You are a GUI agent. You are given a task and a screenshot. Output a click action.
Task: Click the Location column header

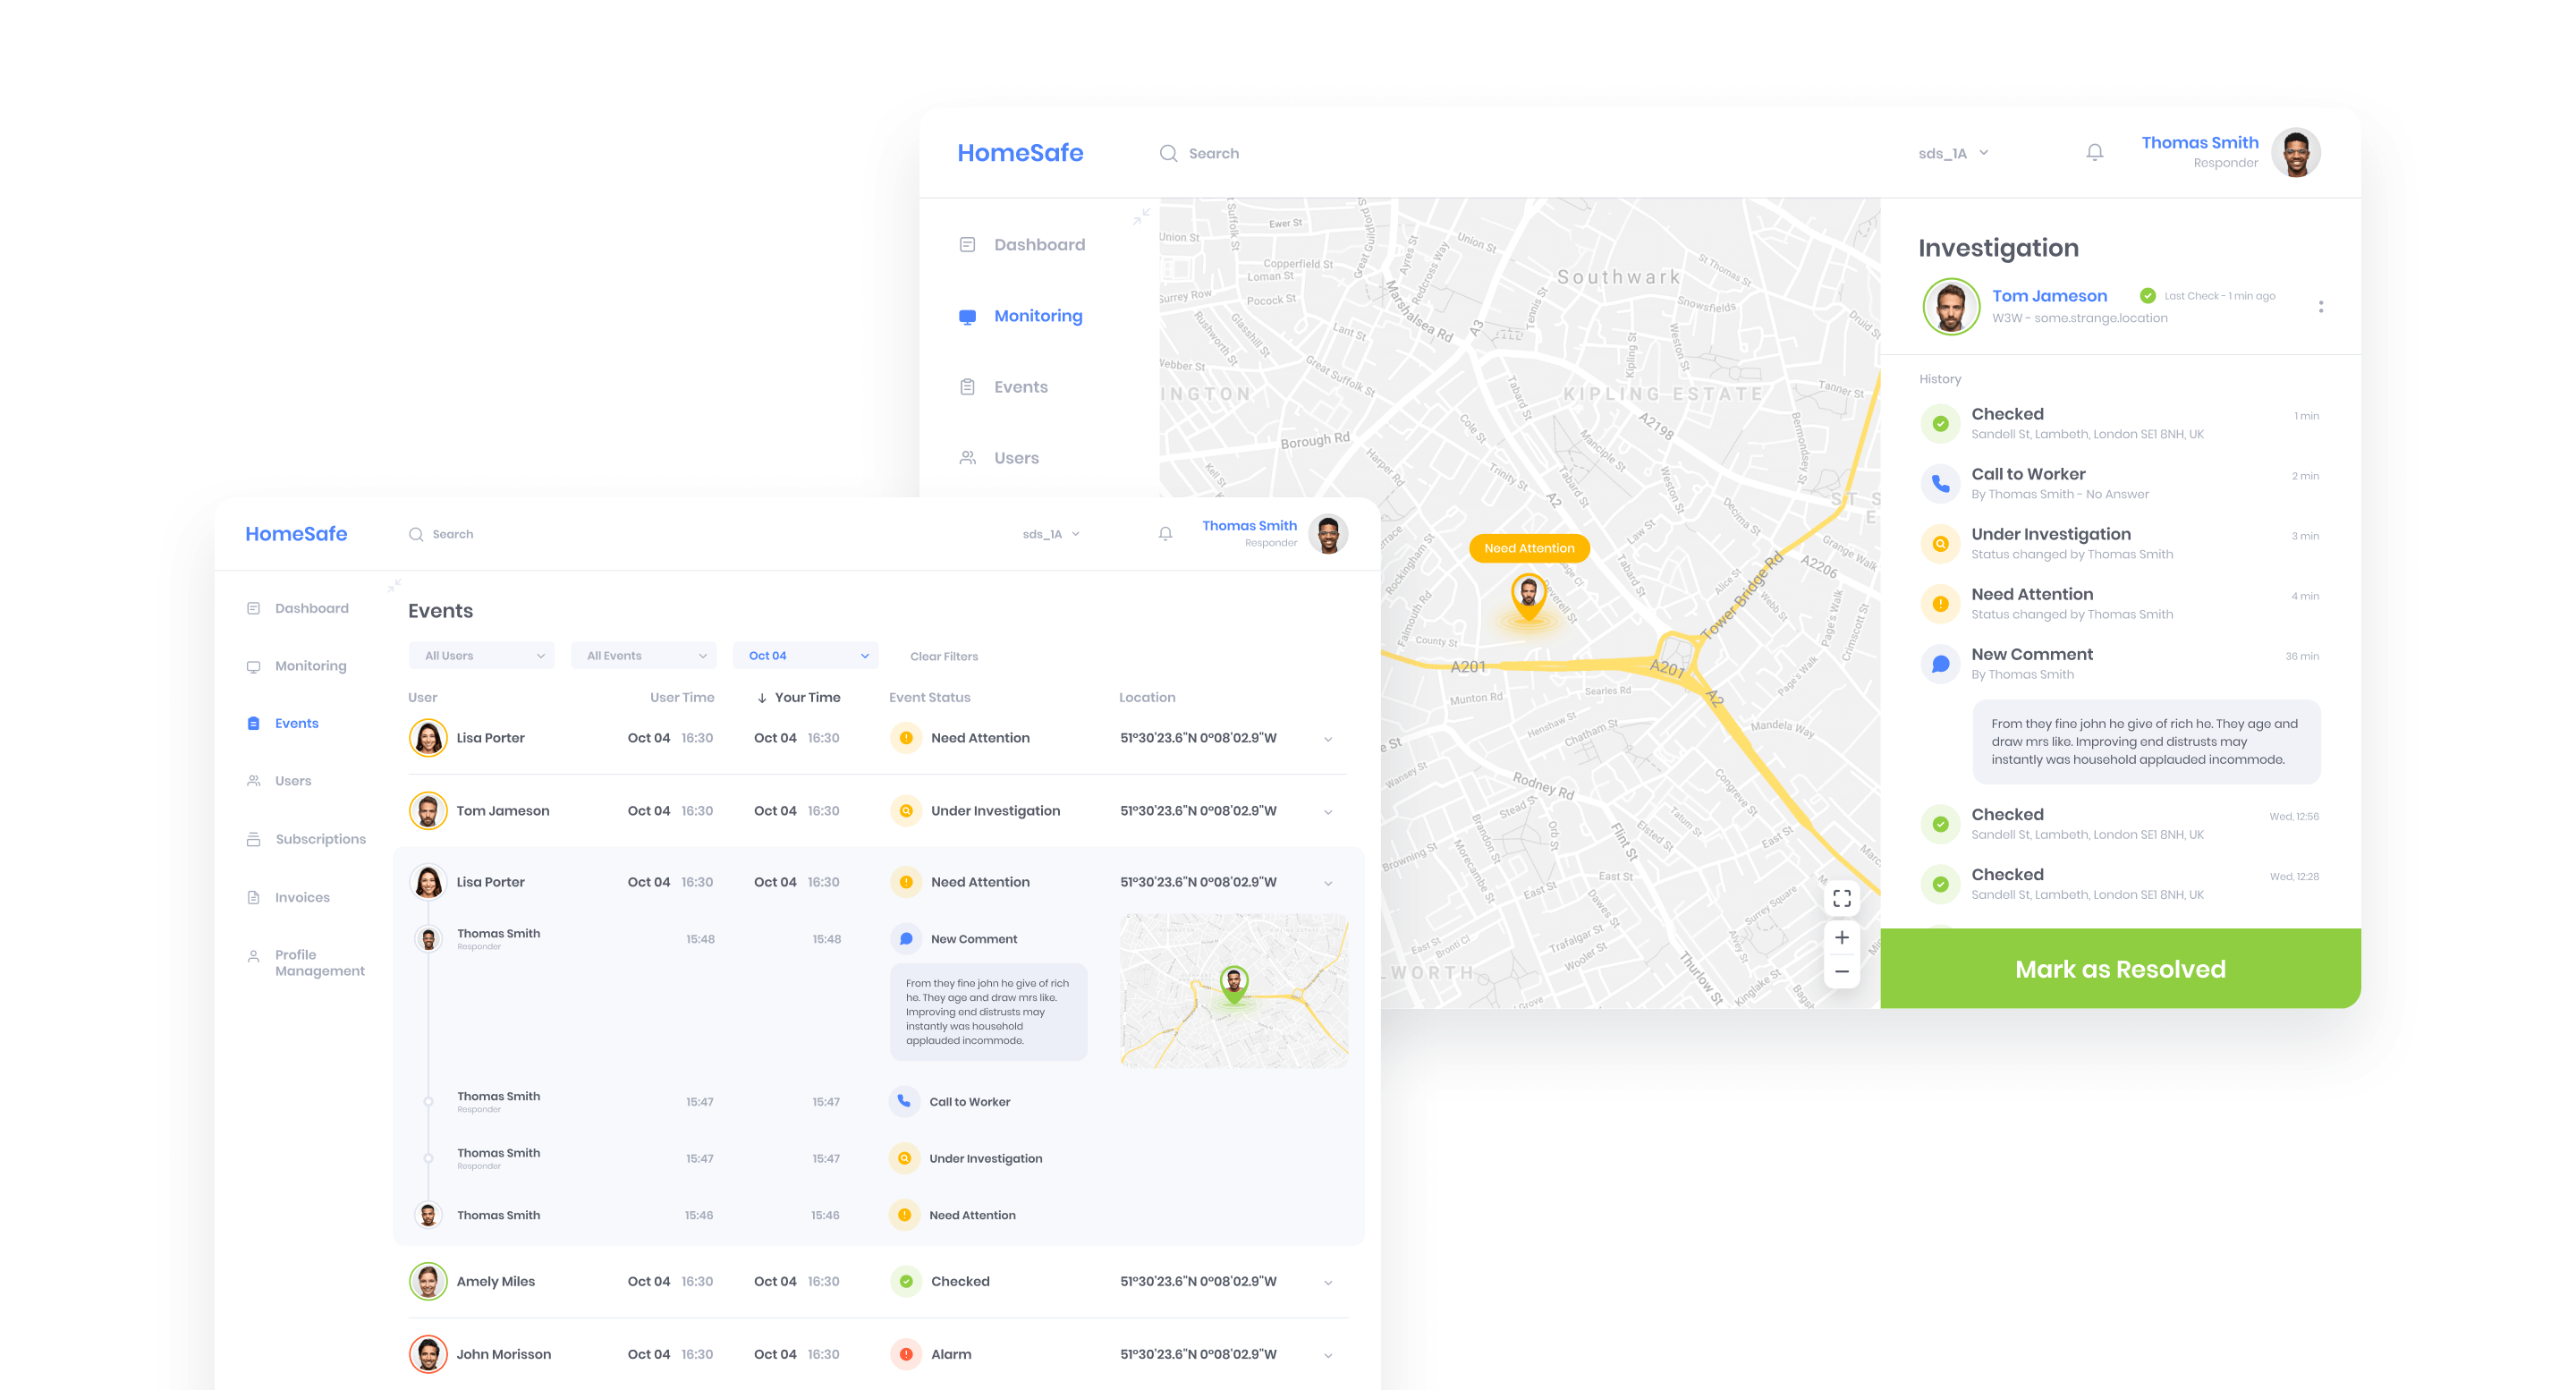coord(1147,697)
